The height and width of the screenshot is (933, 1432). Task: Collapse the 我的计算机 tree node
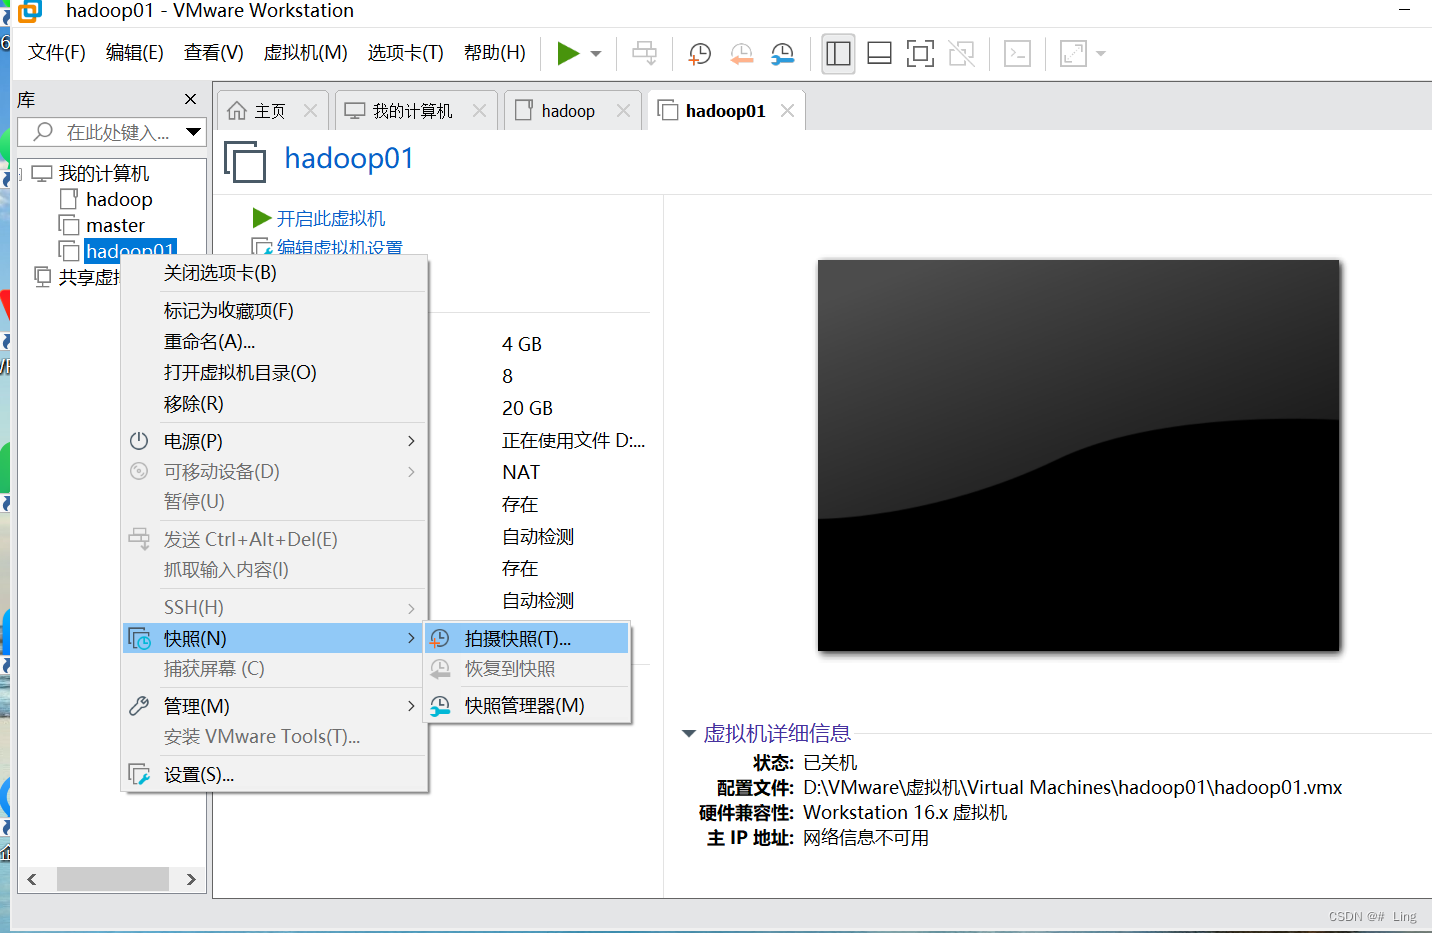point(20,174)
